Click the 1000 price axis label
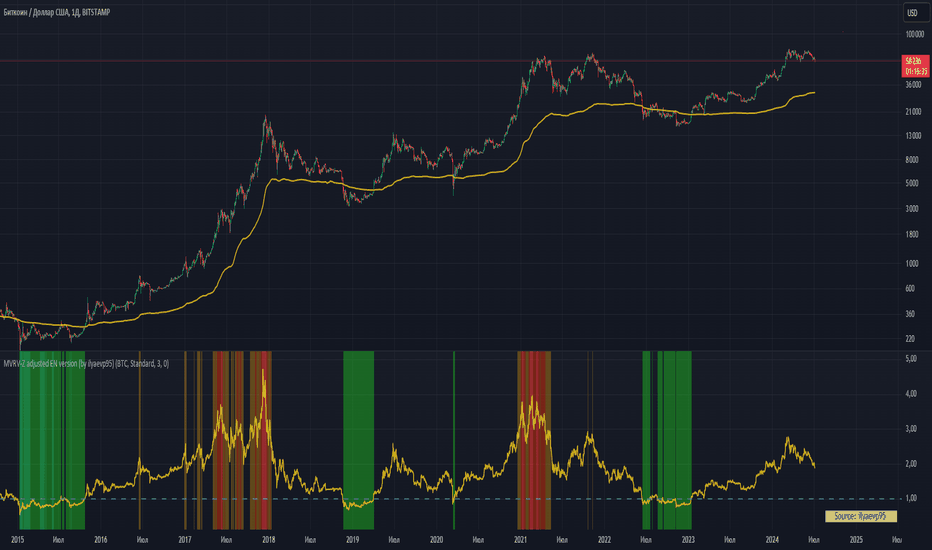Viewport: 932px width, 550px height. [912, 263]
